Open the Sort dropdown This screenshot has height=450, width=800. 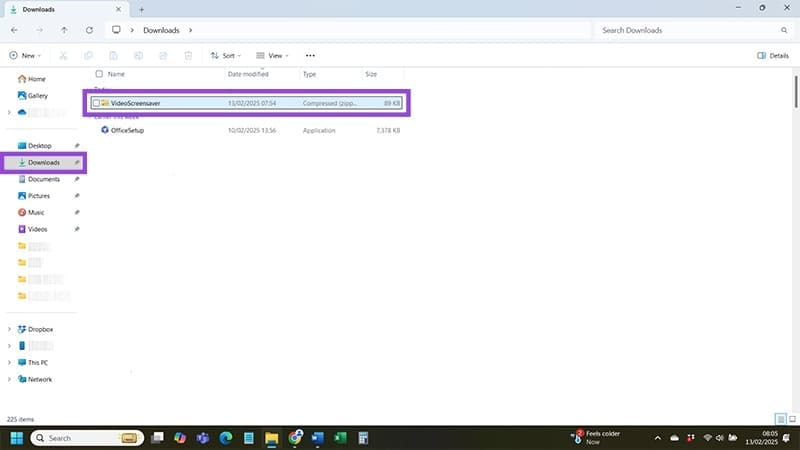pos(226,56)
